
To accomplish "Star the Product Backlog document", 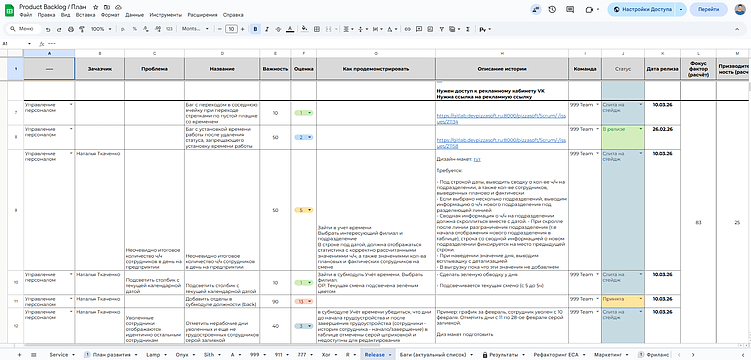I will (96, 8).
